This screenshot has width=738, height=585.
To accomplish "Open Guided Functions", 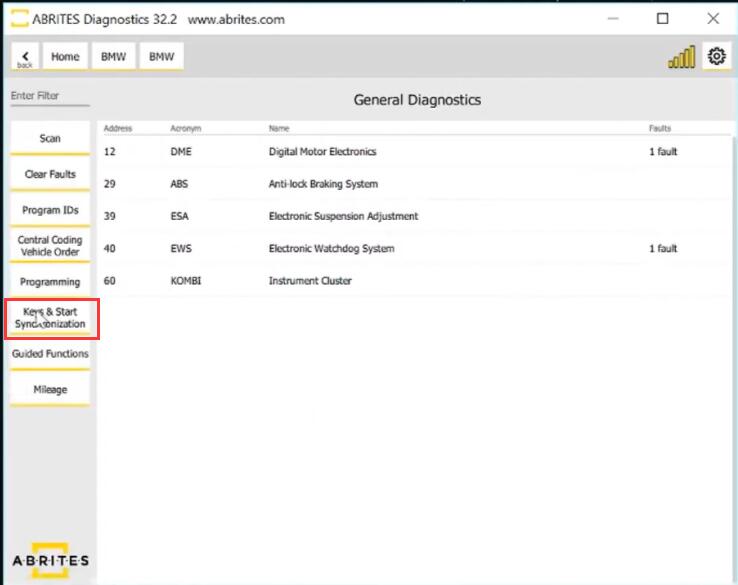I will pyautogui.click(x=50, y=354).
